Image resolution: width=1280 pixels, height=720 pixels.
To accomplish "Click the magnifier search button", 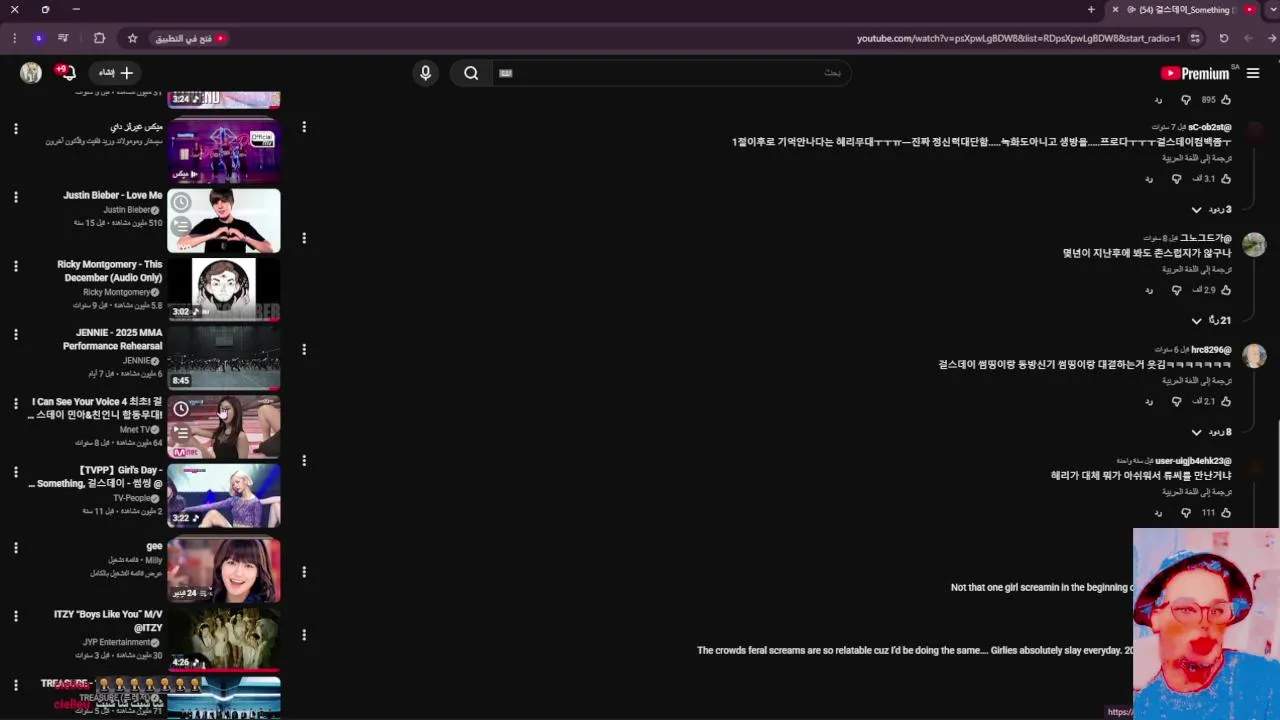I will [x=471, y=73].
